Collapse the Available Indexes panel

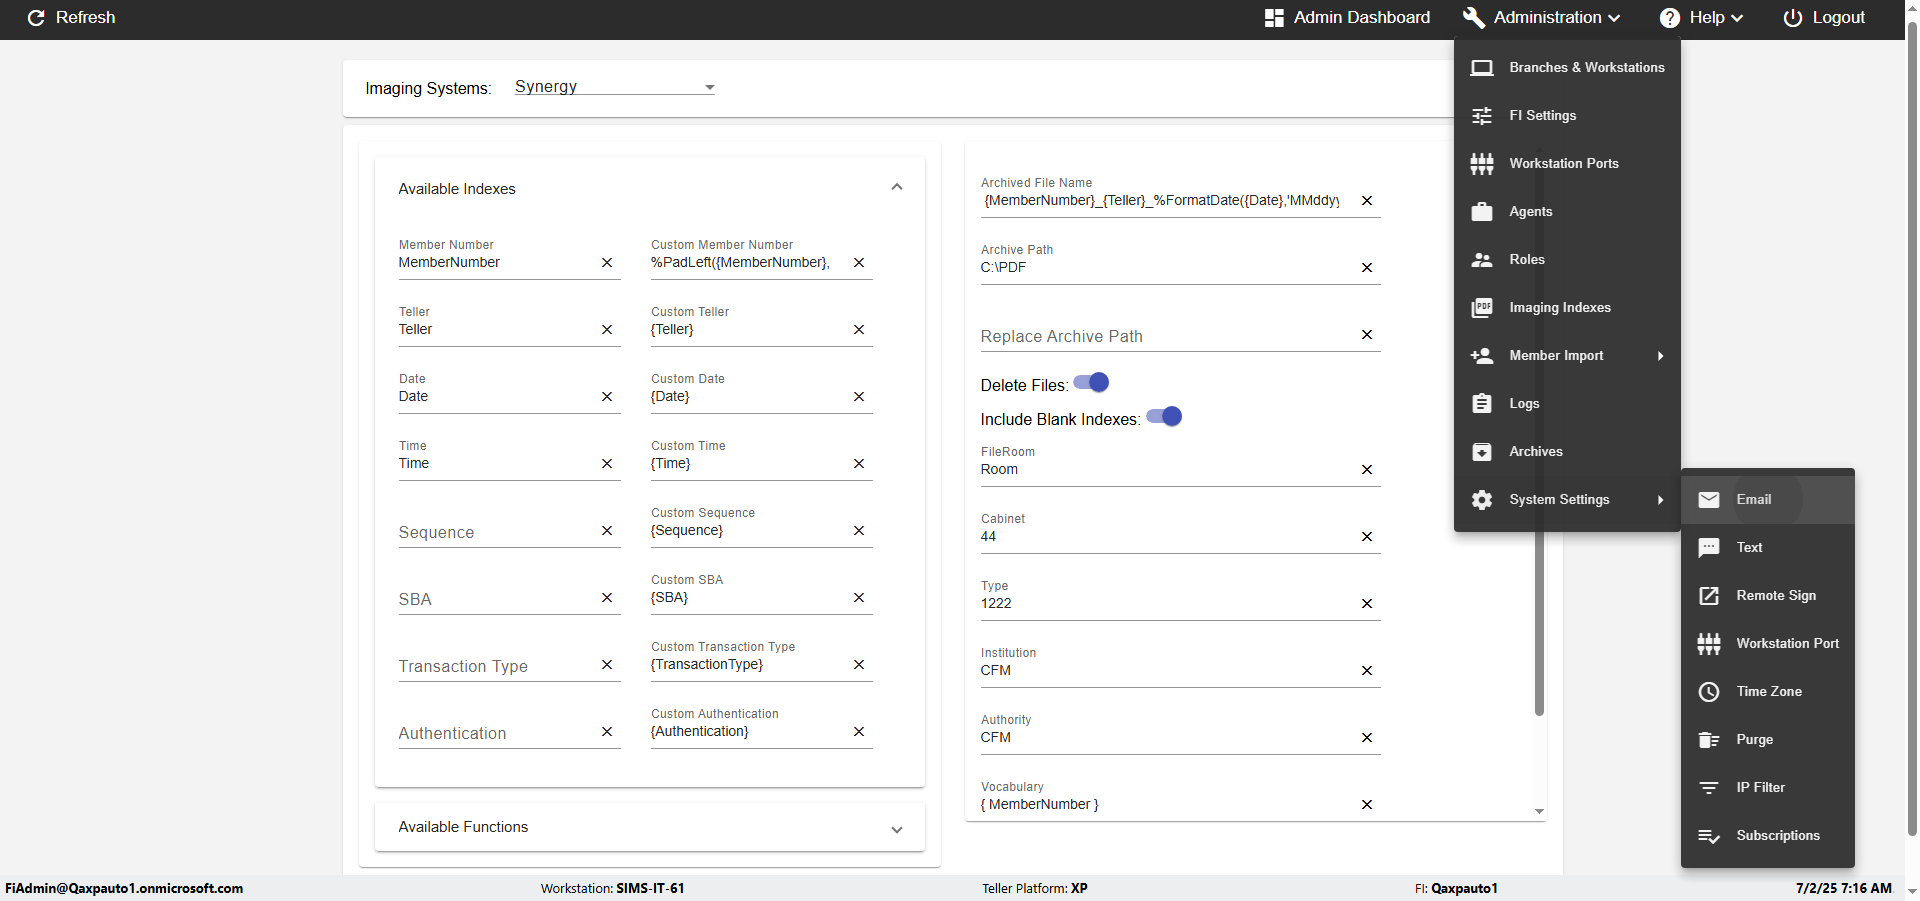(897, 188)
